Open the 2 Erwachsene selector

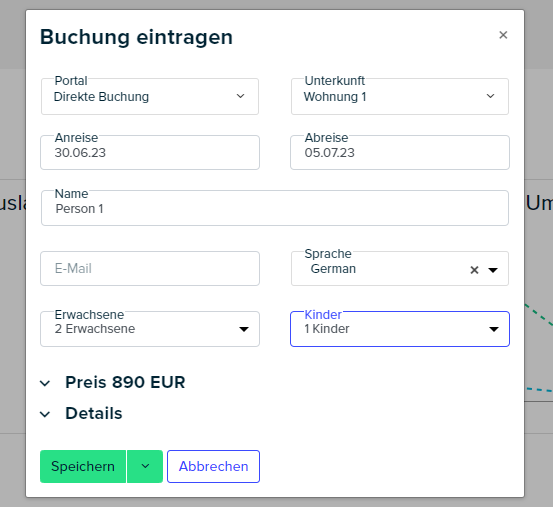[x=150, y=329]
